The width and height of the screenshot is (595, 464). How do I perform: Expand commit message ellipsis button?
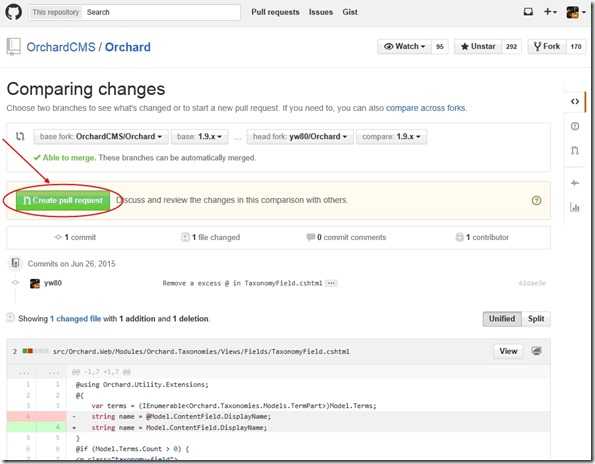click(331, 283)
